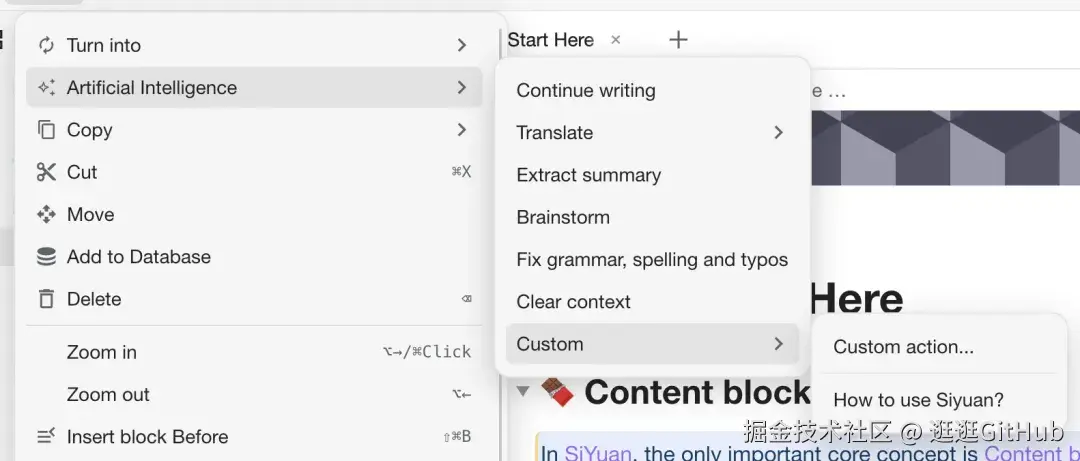Expand the Translate submenu chevron
Screen dimensions: 1080x461
click(x=778, y=133)
